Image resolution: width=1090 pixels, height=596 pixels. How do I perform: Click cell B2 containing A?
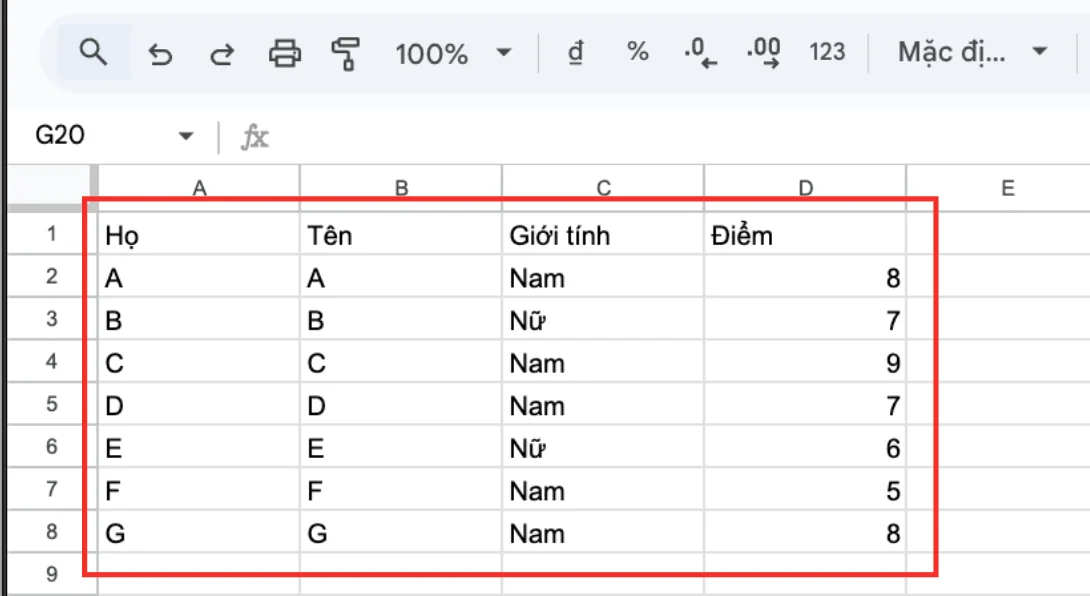click(x=401, y=277)
